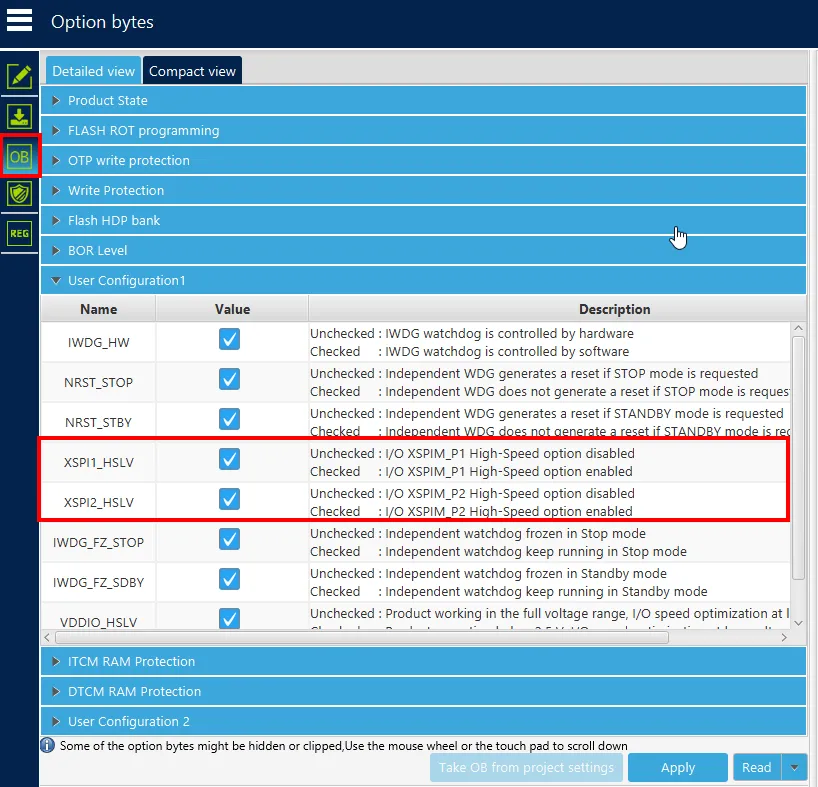Toggle the VDDIO_HSLV checkbox
The height and width of the screenshot is (787, 818).
tap(230, 619)
